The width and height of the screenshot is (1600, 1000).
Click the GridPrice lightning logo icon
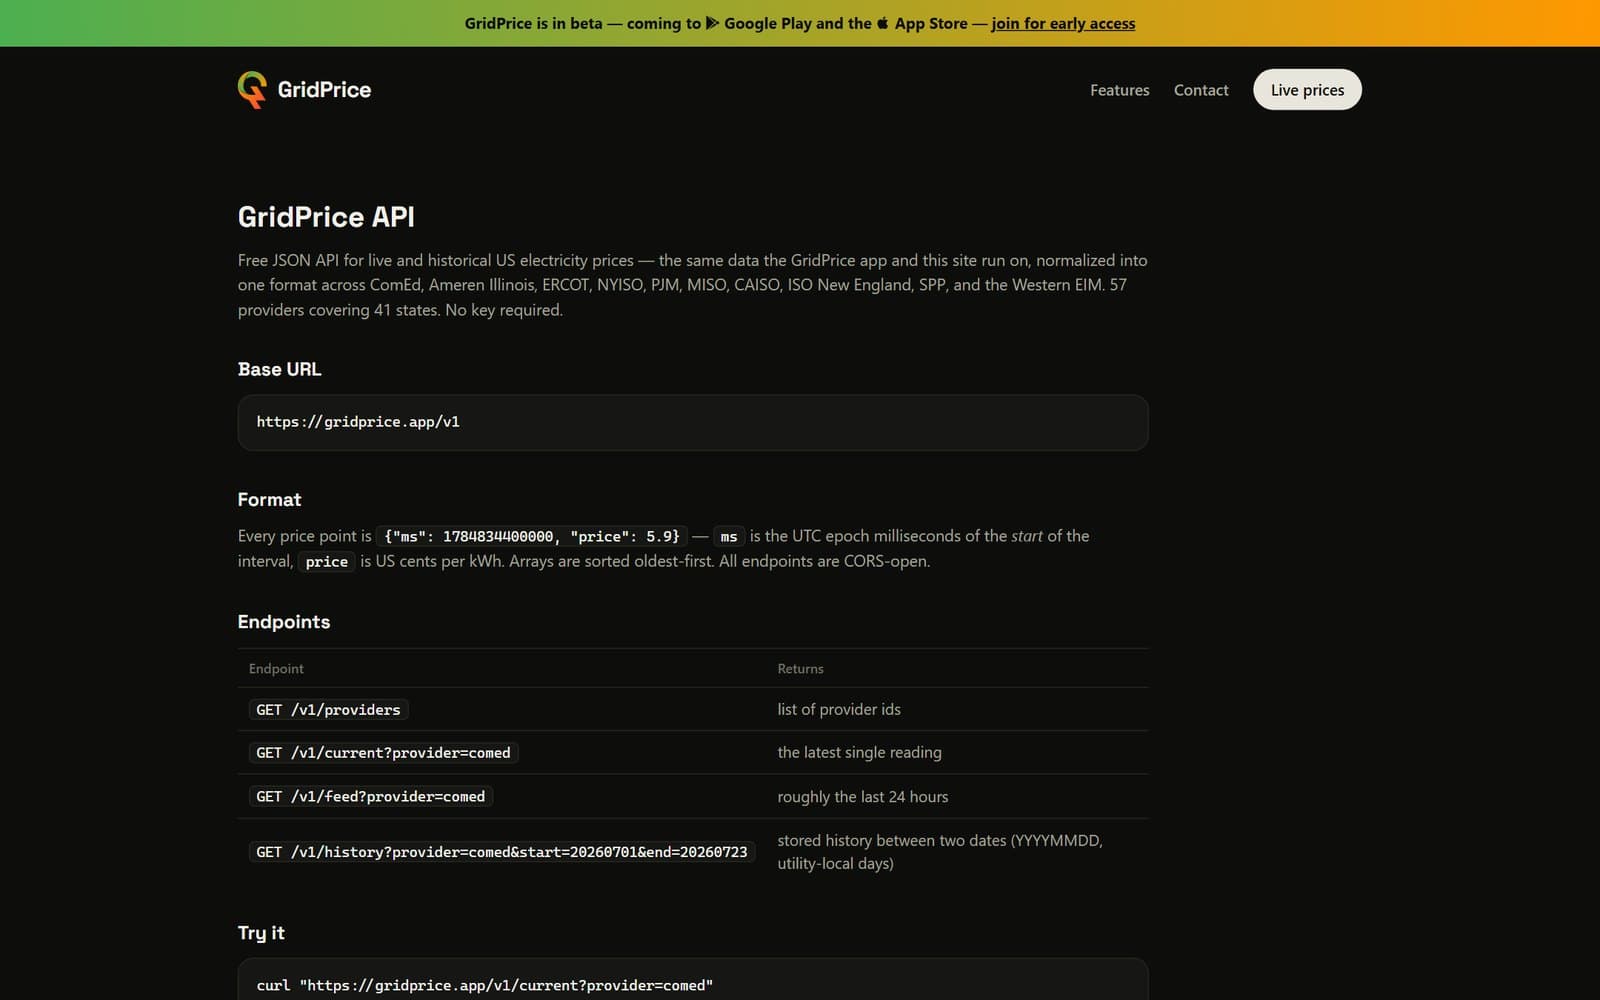pyautogui.click(x=252, y=90)
